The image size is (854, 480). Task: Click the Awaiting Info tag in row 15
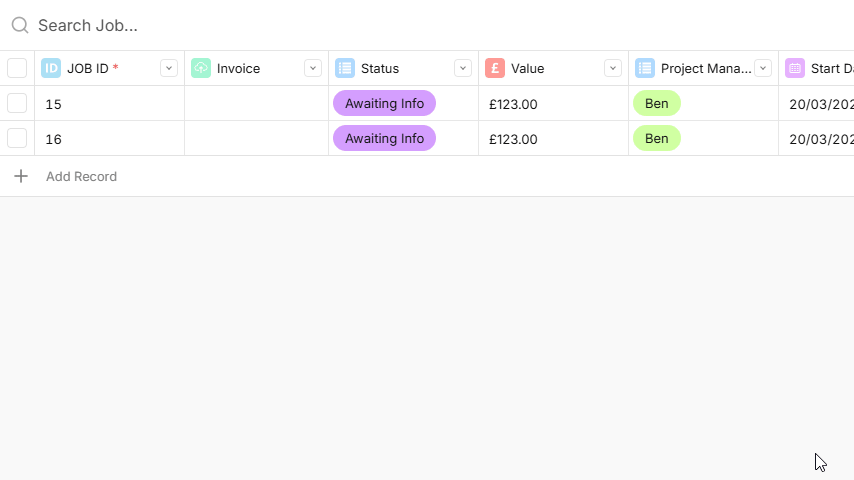click(385, 103)
